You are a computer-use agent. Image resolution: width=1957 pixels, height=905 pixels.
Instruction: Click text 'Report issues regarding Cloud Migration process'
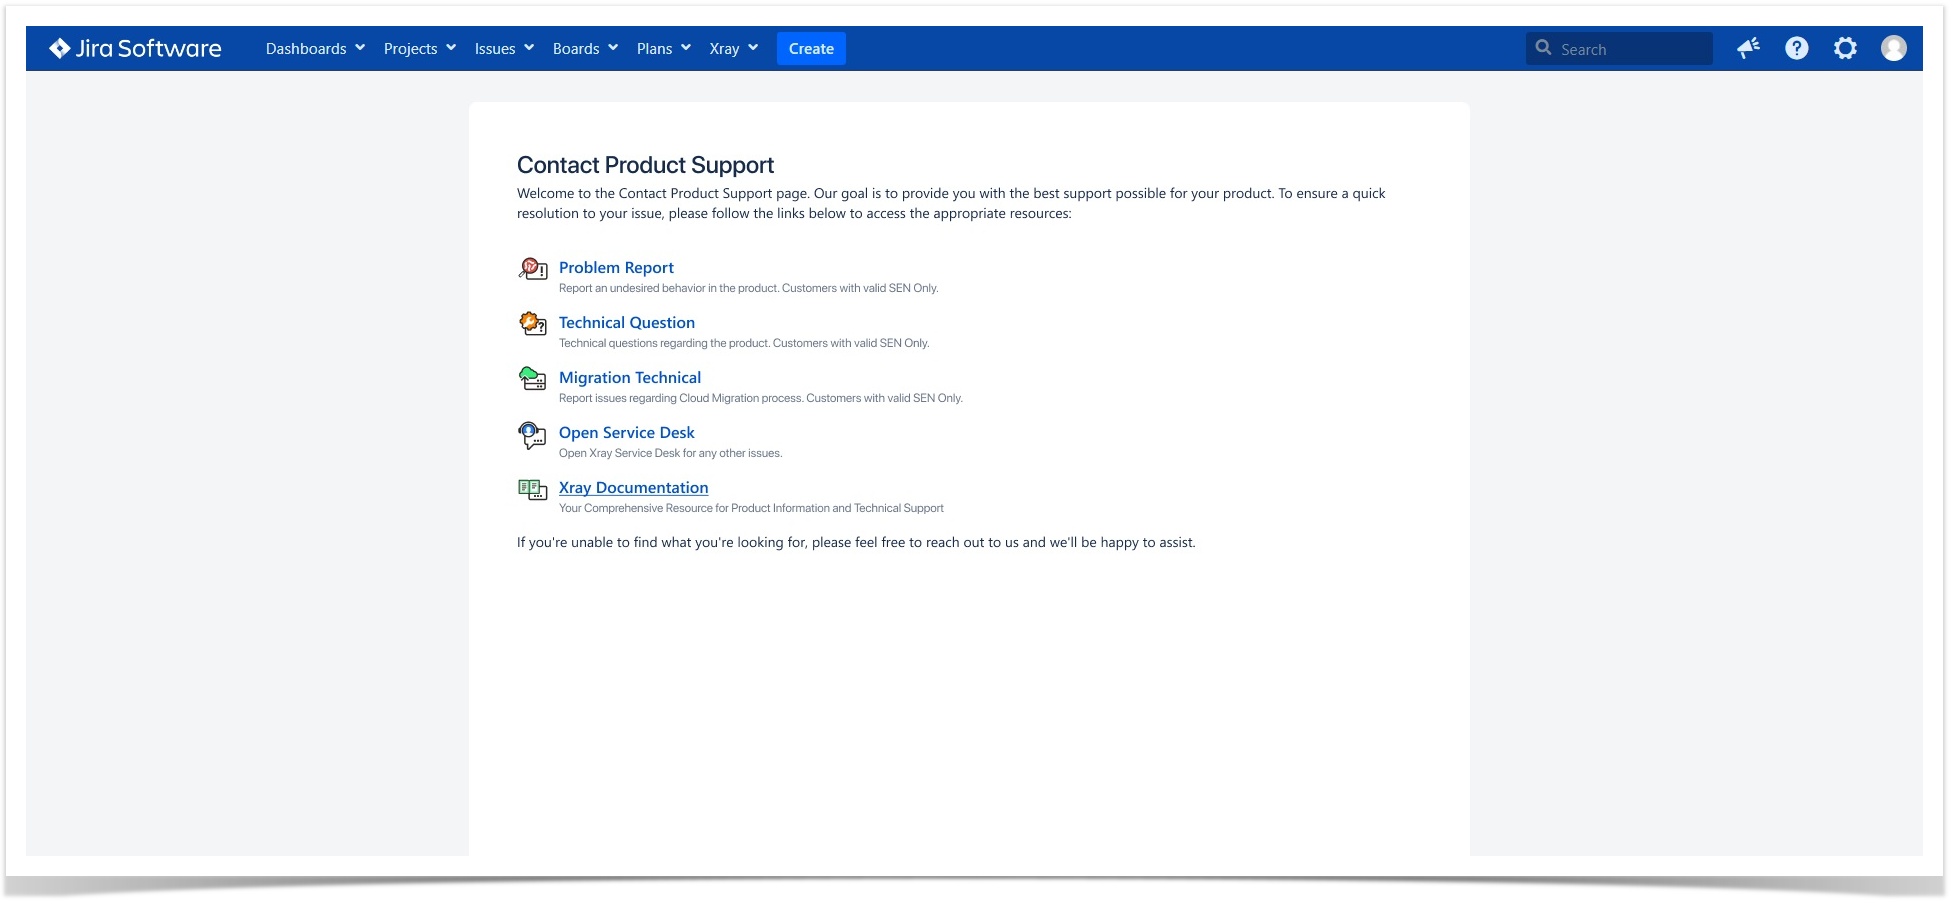pyautogui.click(x=680, y=398)
